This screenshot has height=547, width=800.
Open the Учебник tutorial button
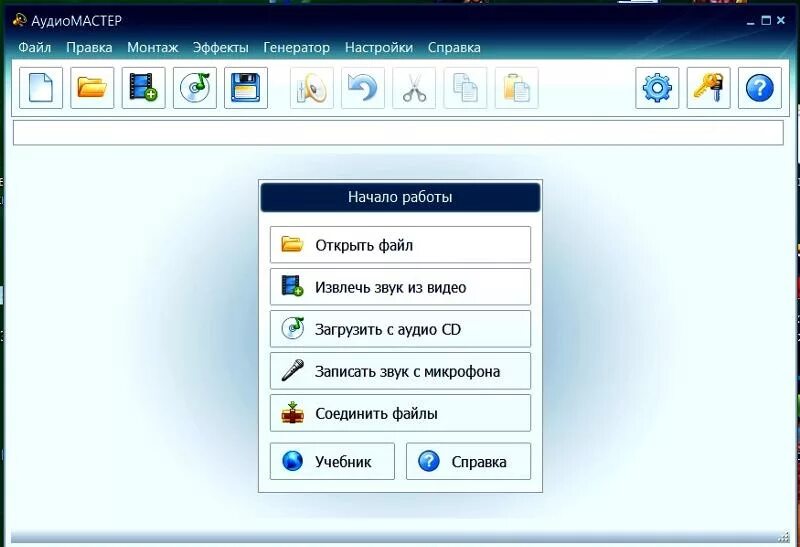click(332, 461)
